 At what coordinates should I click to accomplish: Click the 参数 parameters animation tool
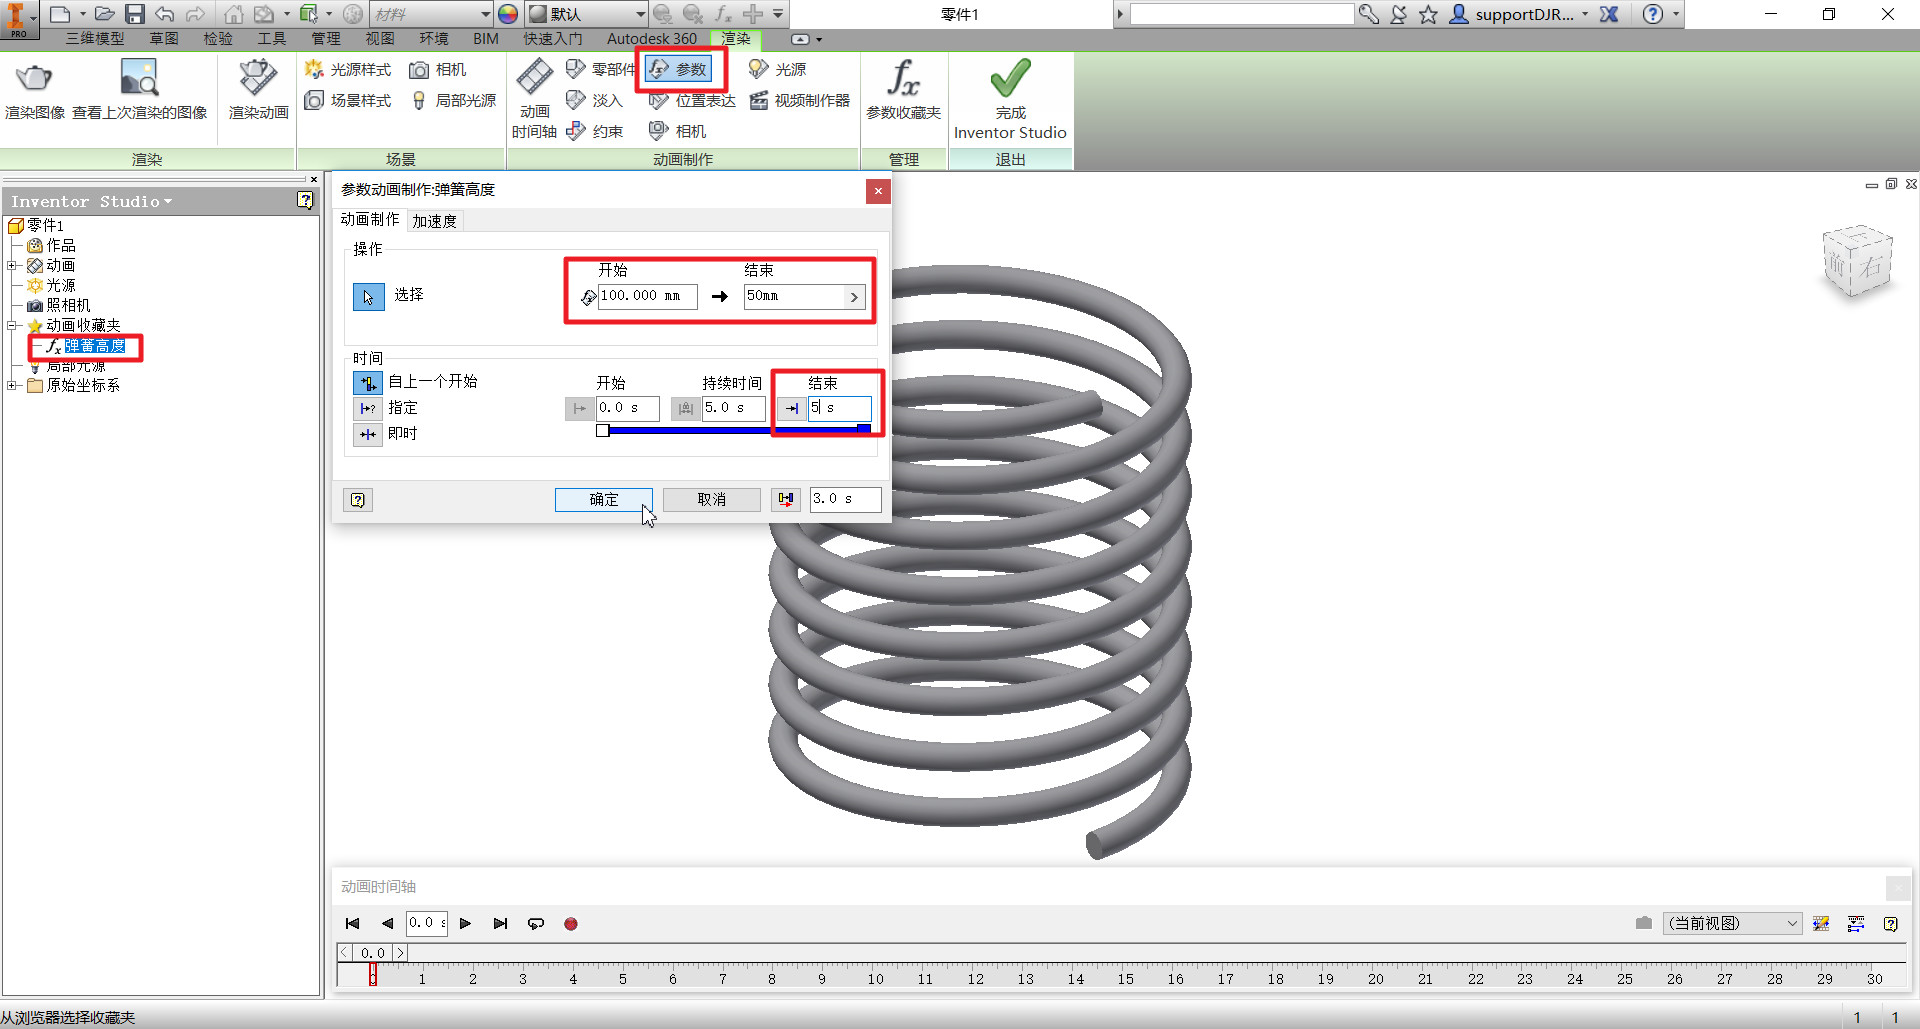point(678,69)
